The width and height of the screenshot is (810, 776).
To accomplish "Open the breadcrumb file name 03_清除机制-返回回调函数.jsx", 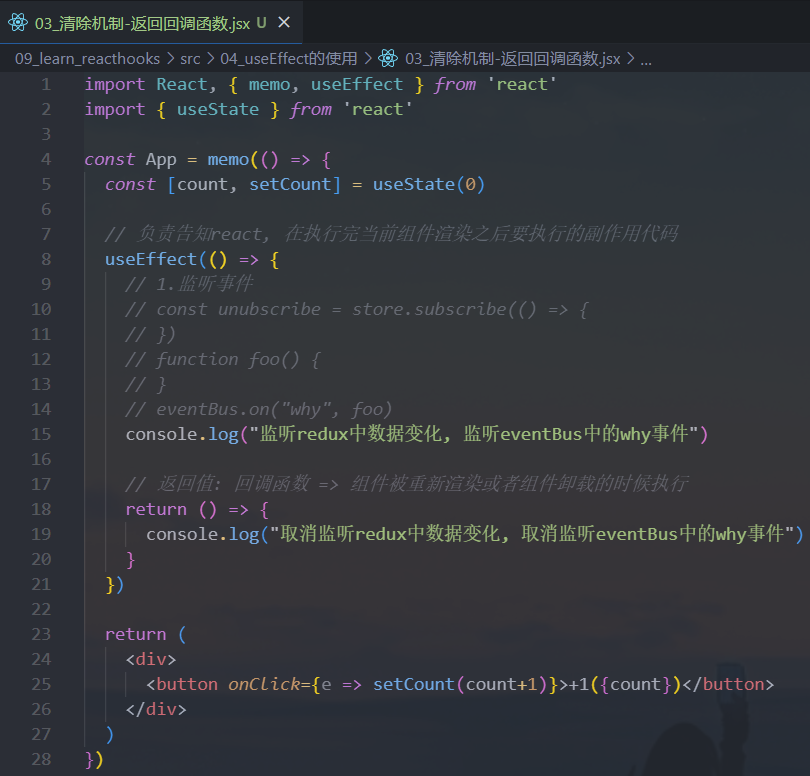I will 512,59.
